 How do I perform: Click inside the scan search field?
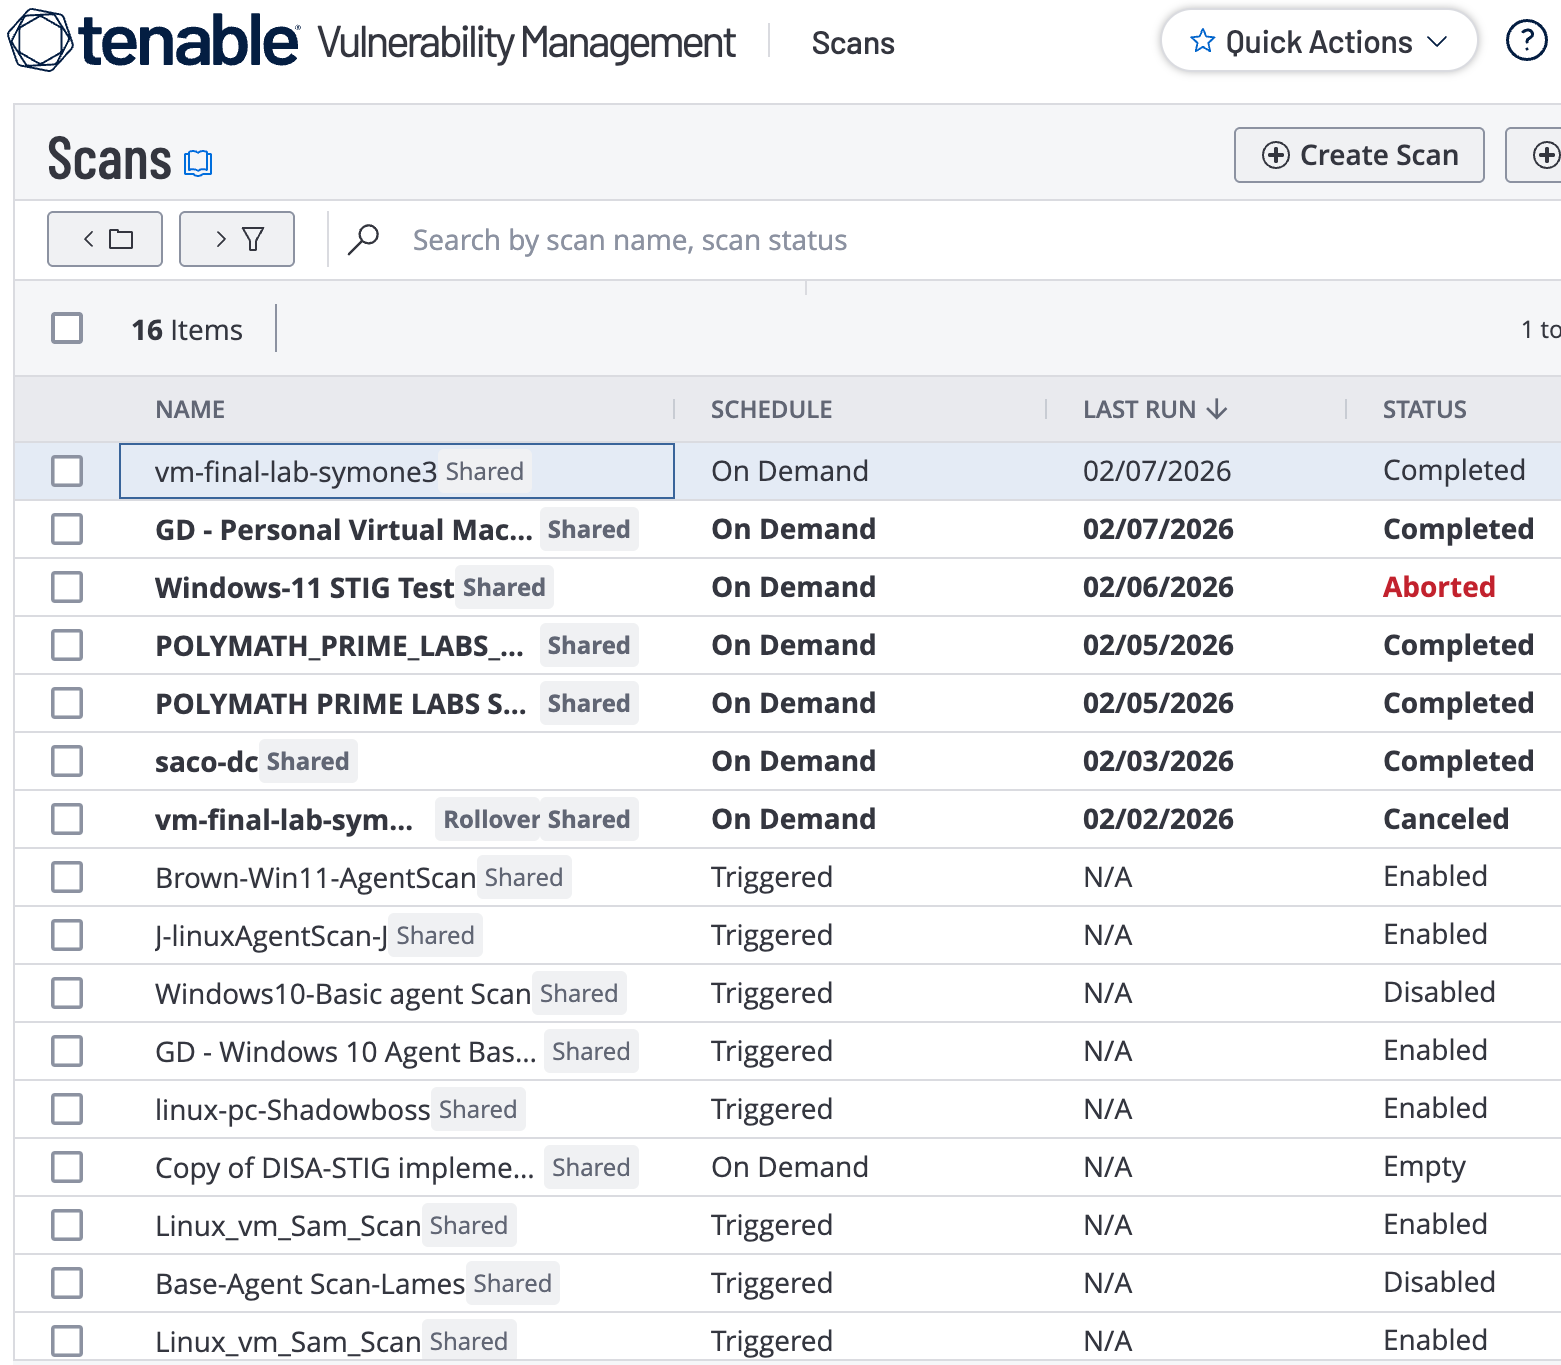[x=629, y=239]
